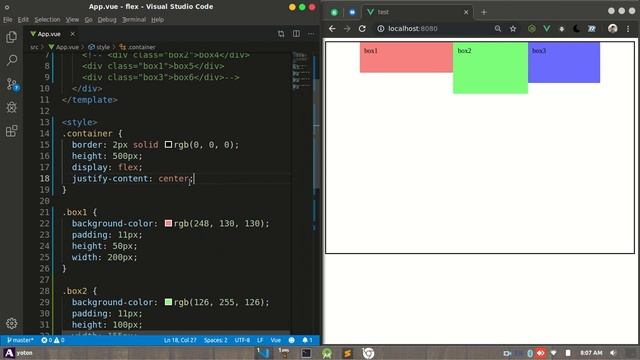The height and width of the screenshot is (360, 640).
Task: Open color picker for rgb(248, 130, 130) swatch
Action: (x=168, y=223)
